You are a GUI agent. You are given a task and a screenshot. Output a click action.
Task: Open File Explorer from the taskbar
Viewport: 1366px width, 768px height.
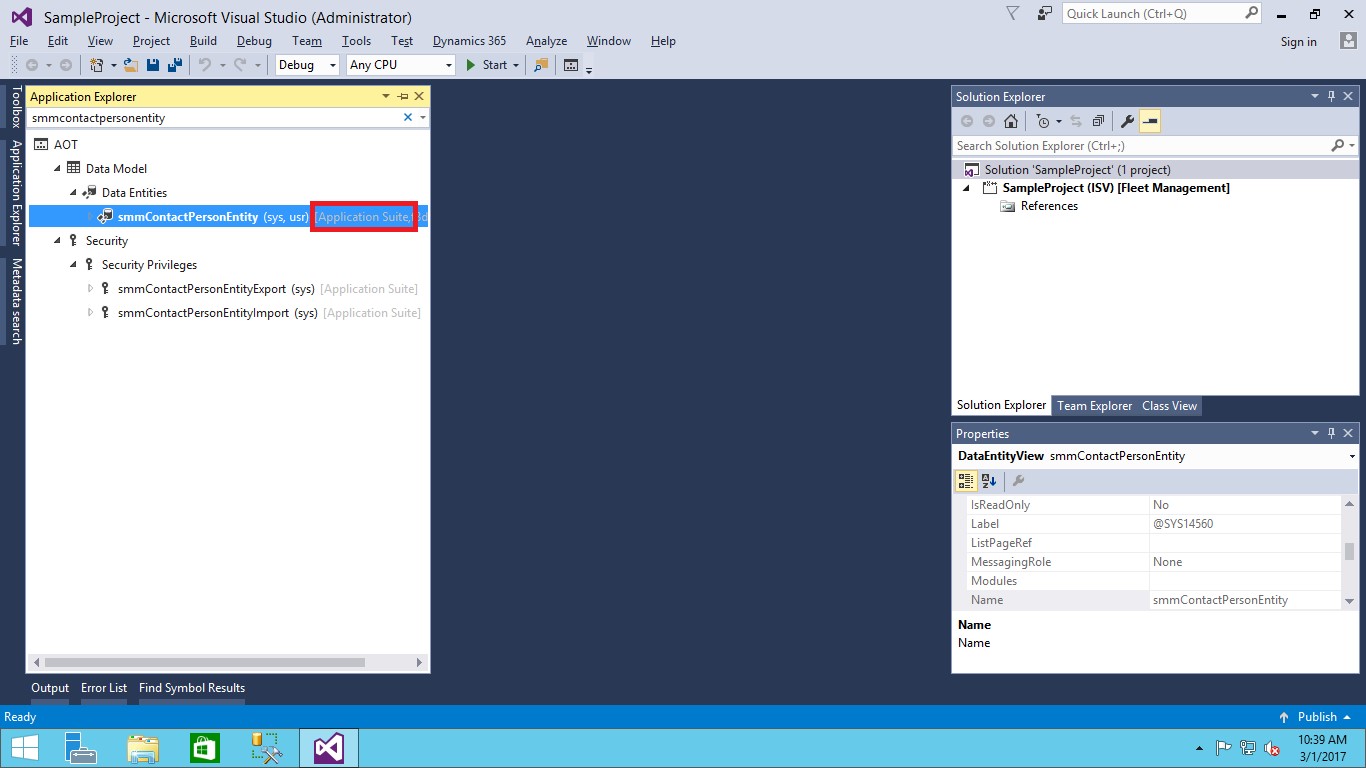click(143, 747)
